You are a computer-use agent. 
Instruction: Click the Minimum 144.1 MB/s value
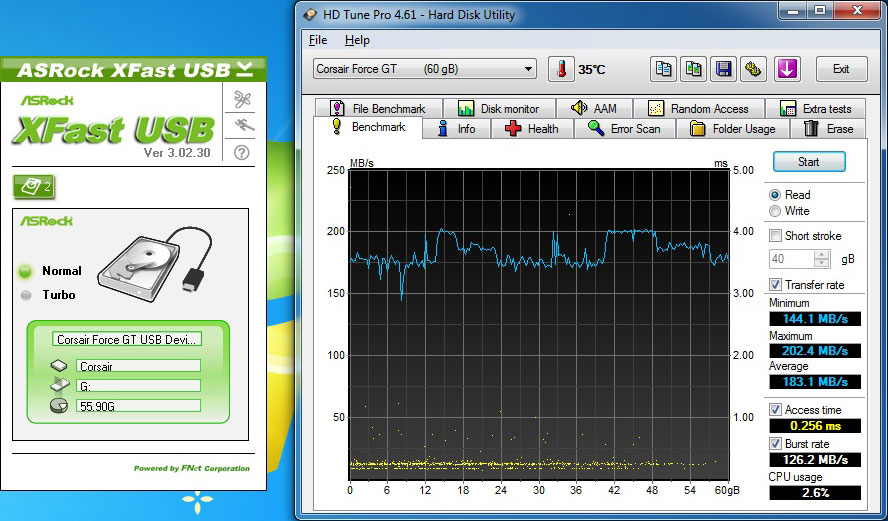815,318
